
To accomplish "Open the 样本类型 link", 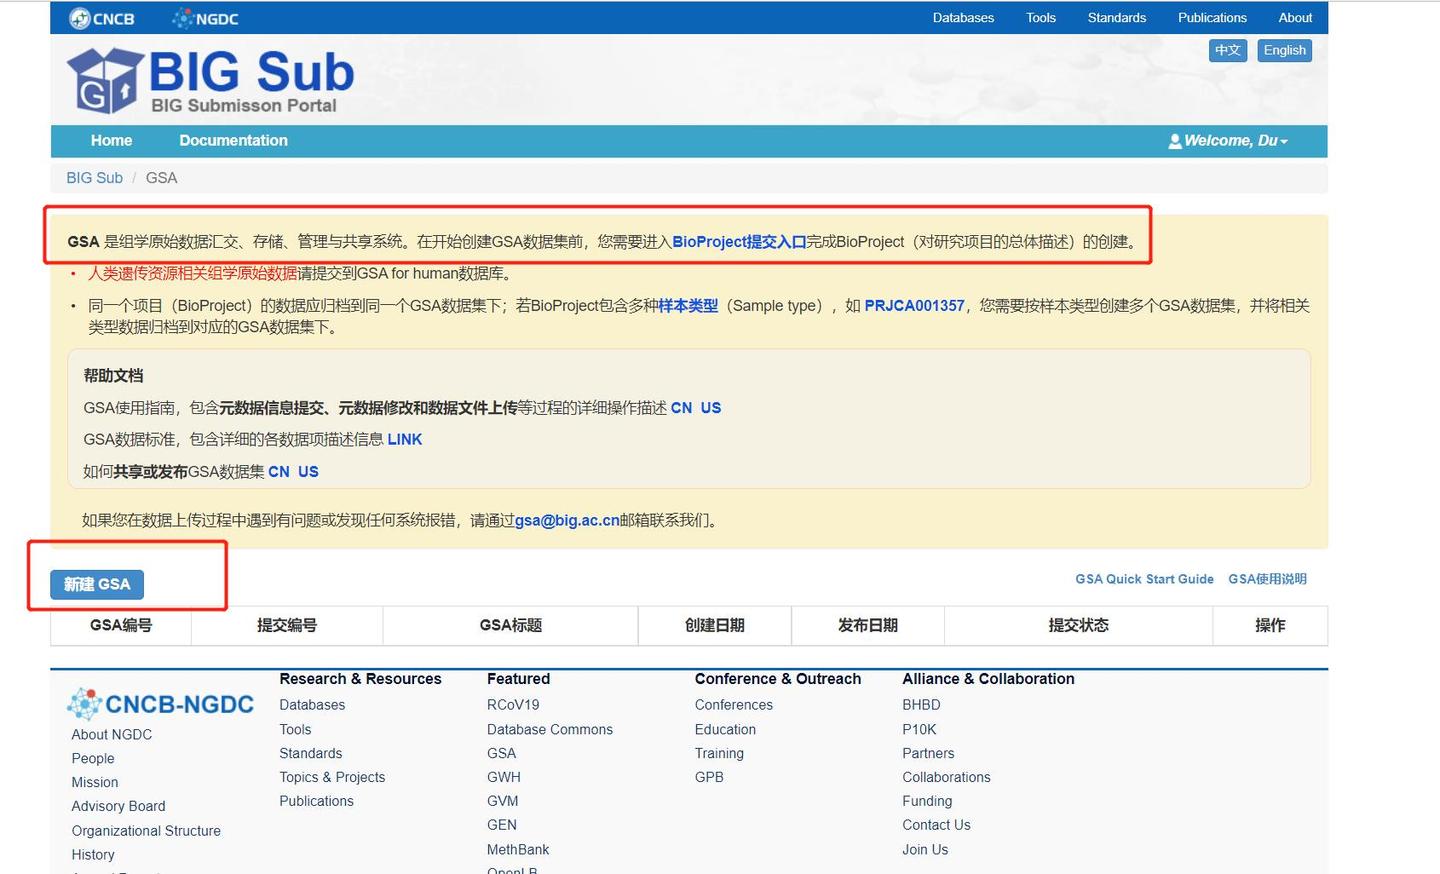I will point(688,306).
